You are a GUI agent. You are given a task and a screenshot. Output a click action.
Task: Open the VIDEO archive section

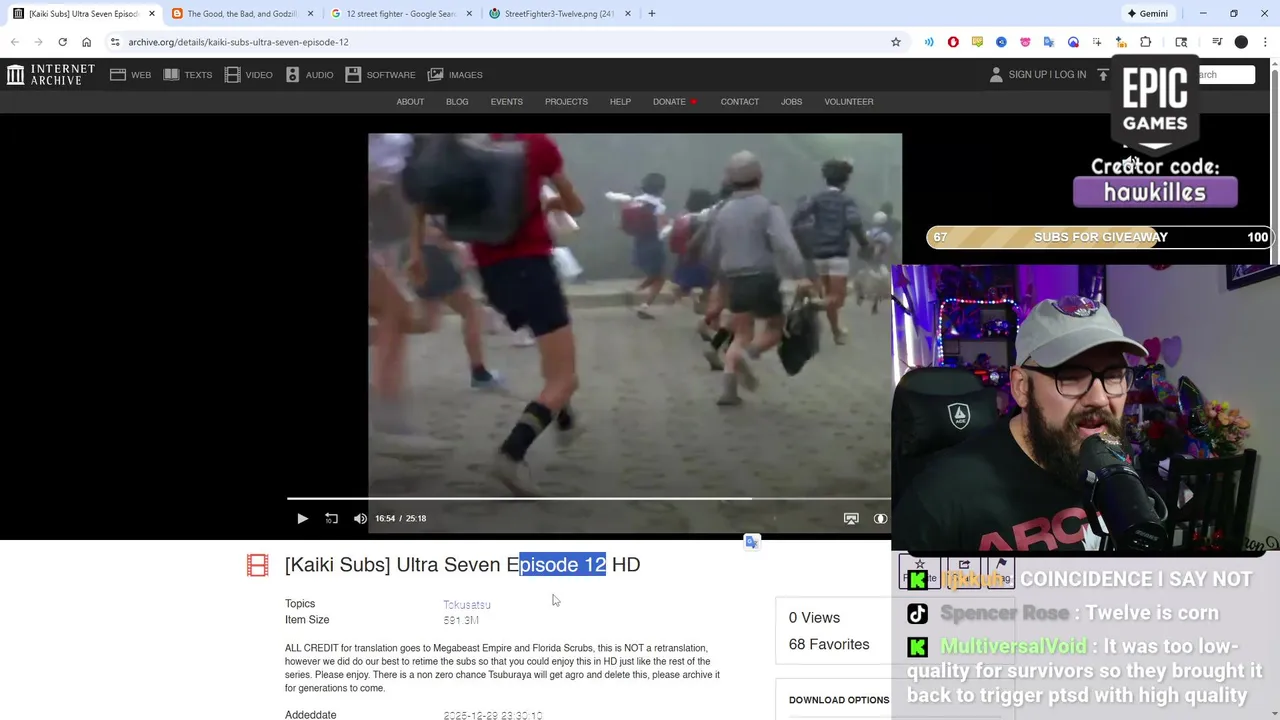pos(249,75)
